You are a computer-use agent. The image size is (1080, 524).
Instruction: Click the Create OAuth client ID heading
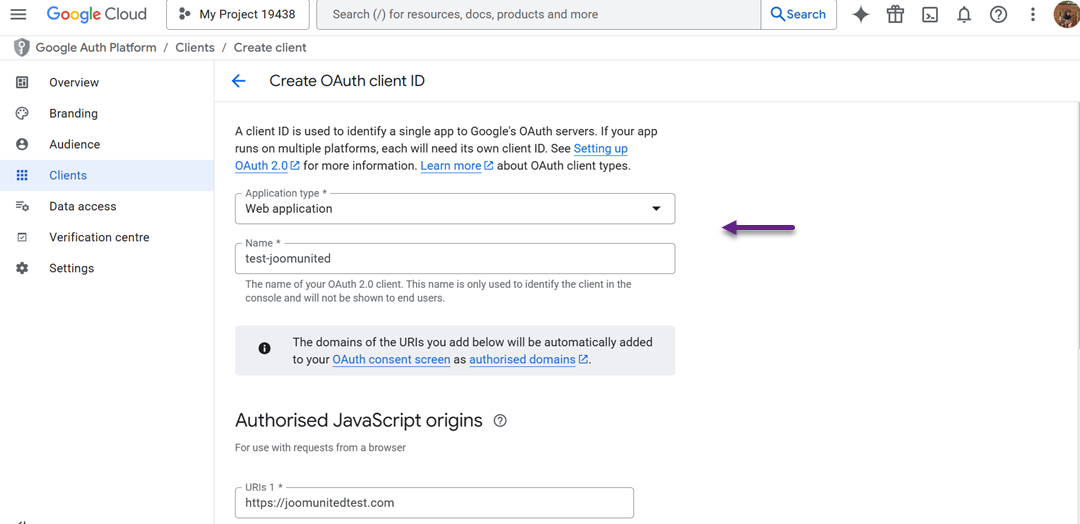pos(347,81)
